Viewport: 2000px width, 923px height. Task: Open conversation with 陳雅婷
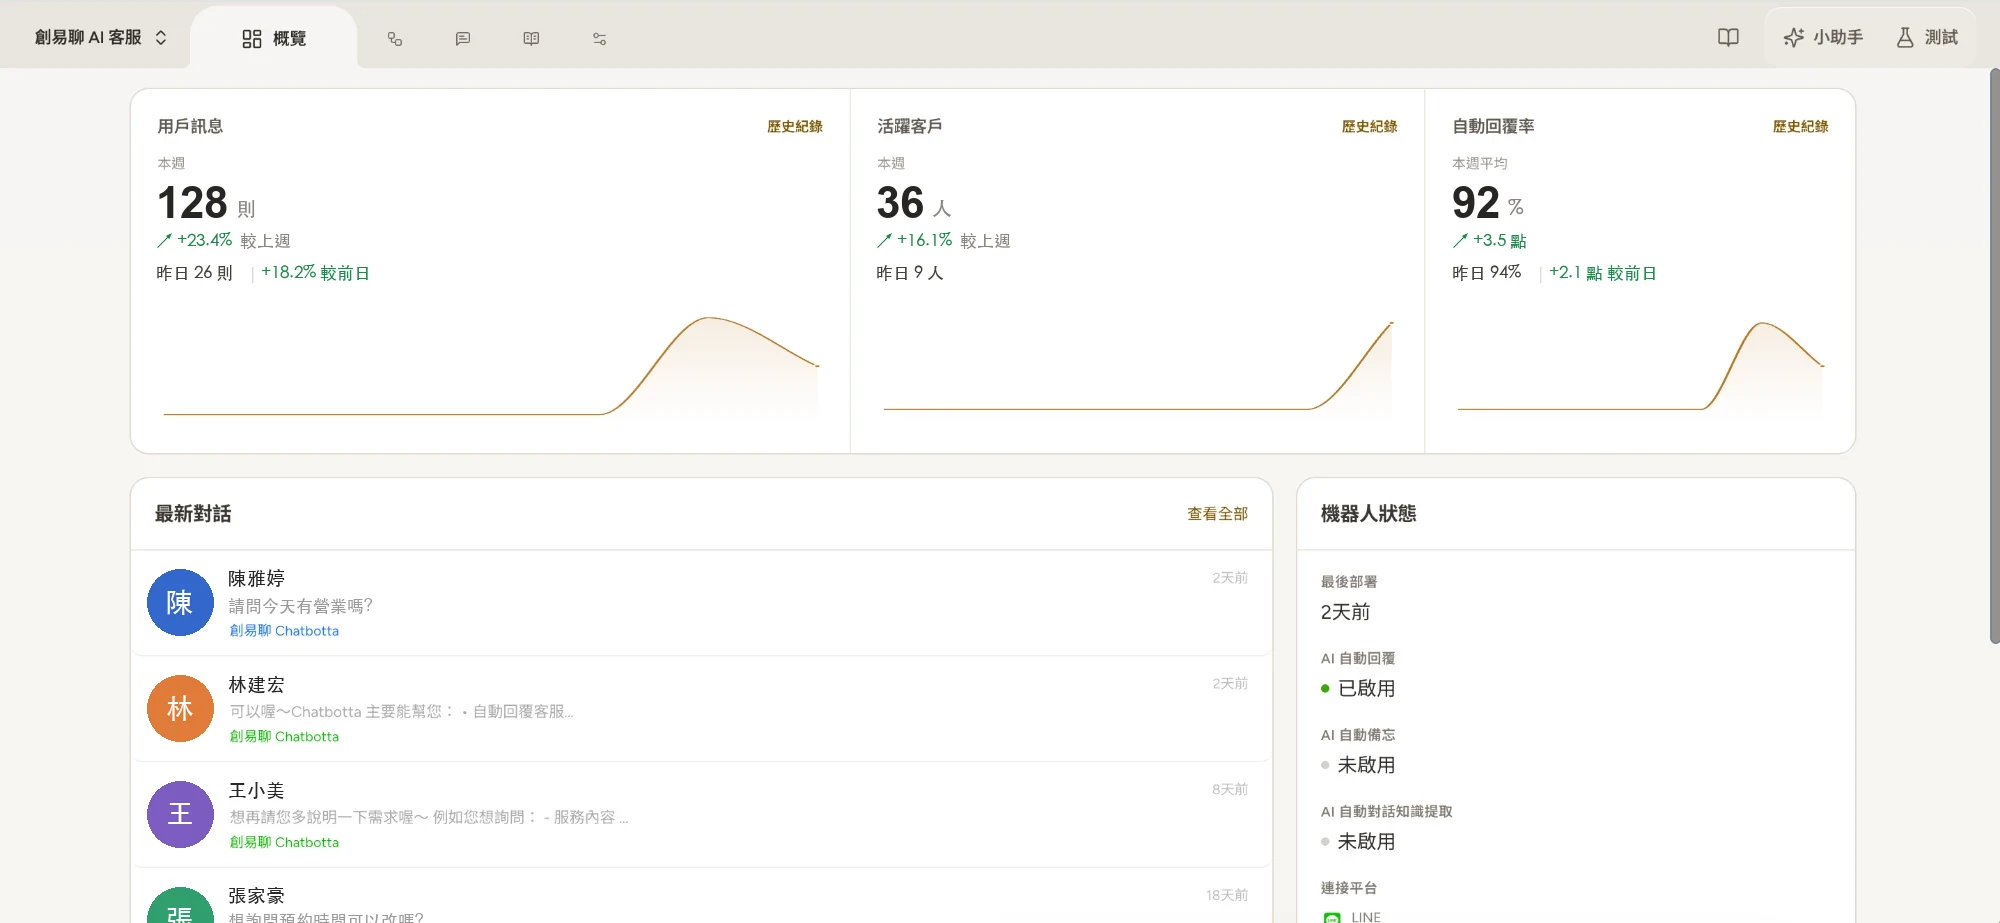pos(701,603)
